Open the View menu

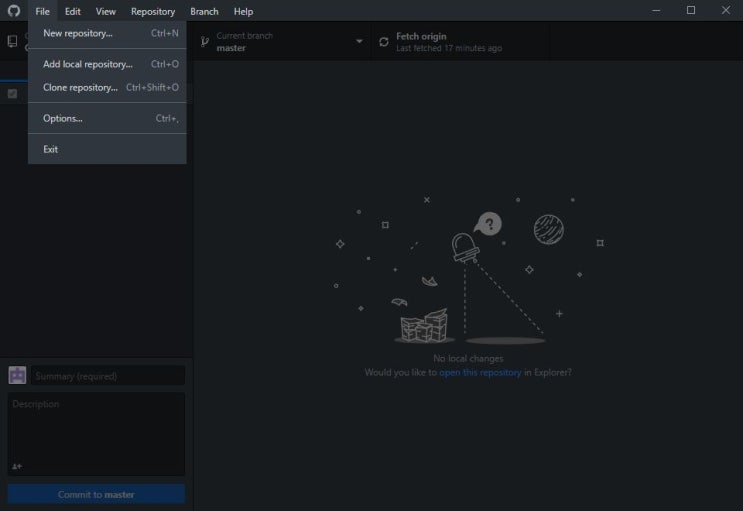(x=105, y=11)
